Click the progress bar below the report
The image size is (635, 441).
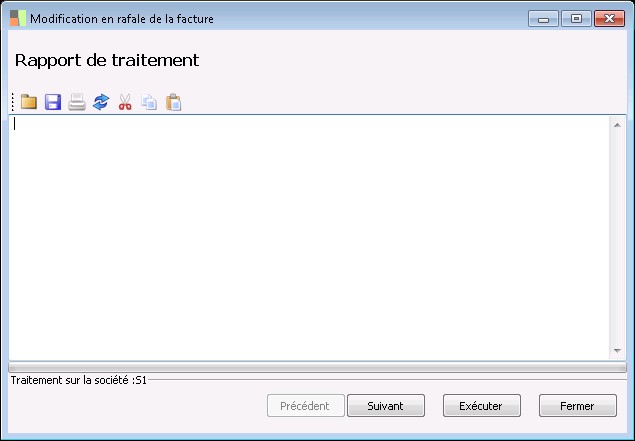point(317,367)
